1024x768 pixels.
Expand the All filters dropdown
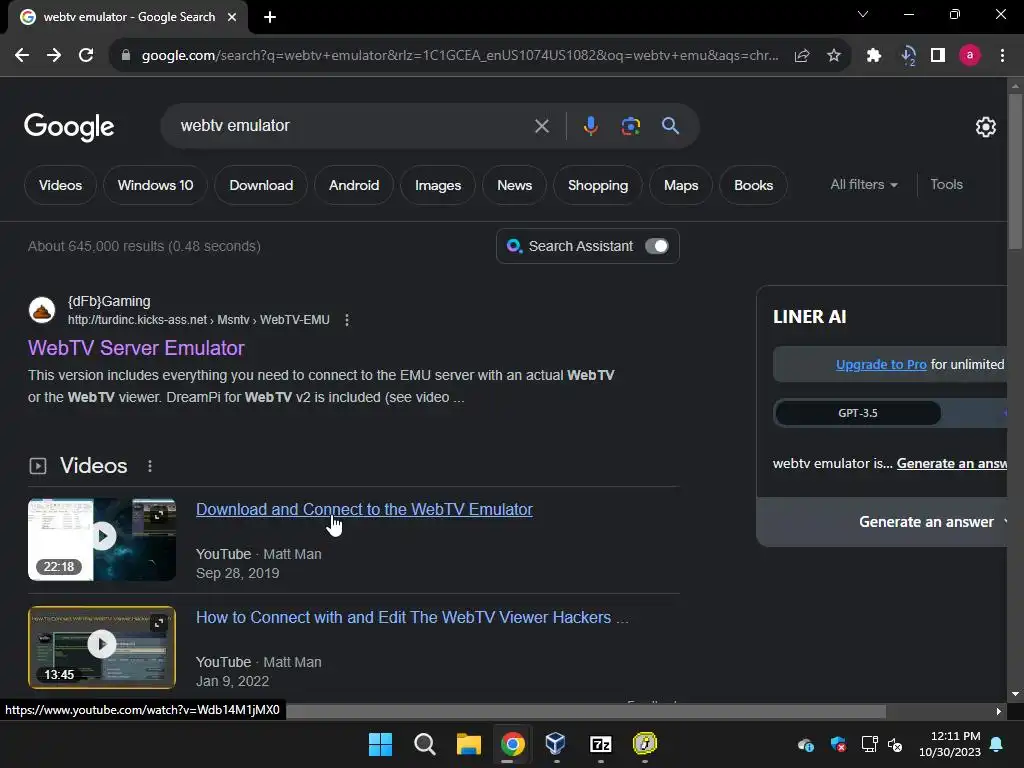863,185
